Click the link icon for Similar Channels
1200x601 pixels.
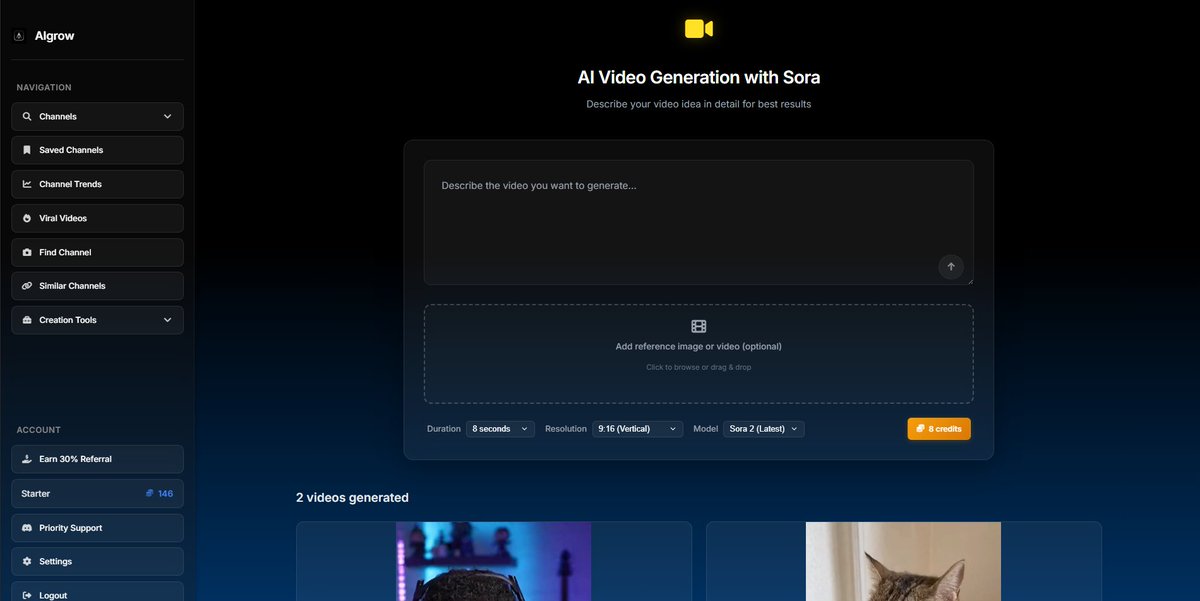27,286
